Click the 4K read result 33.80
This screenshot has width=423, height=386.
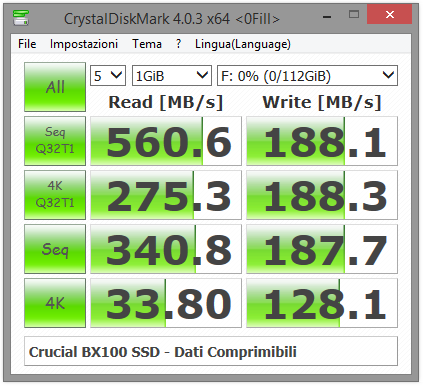point(166,303)
